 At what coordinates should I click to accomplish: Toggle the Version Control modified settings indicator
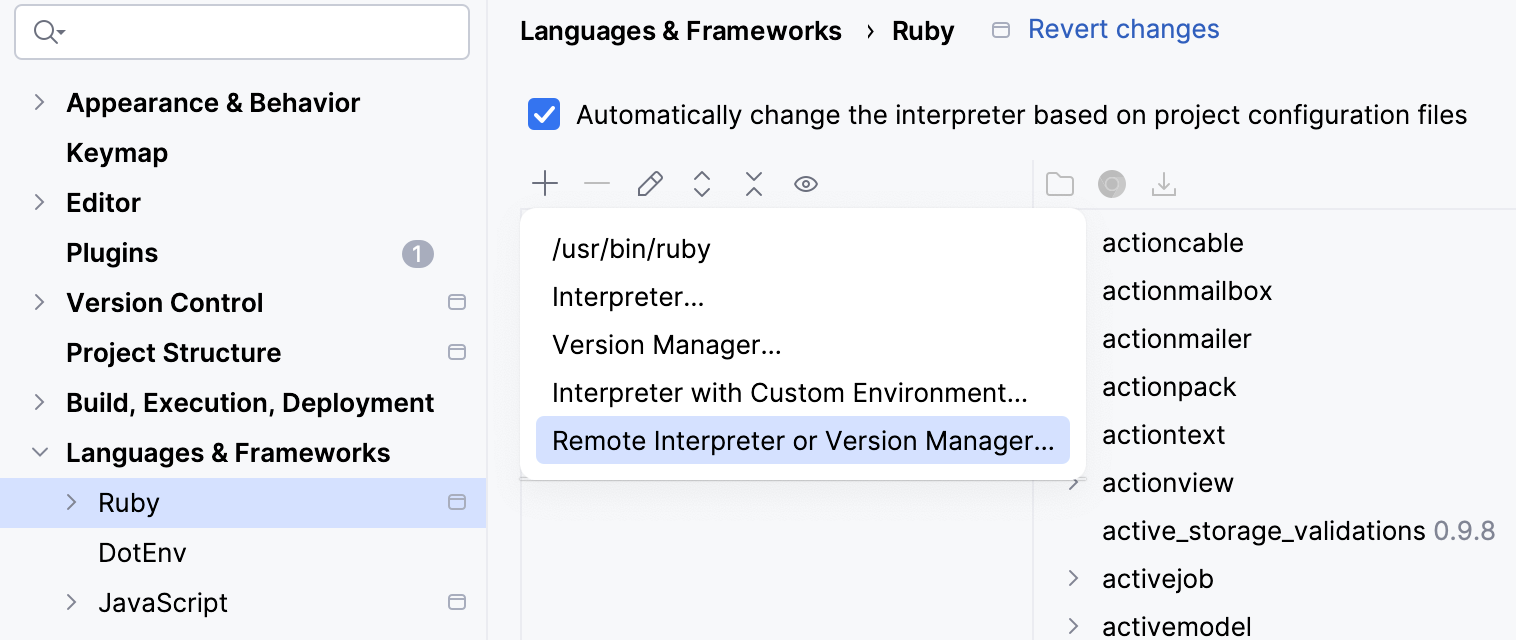[457, 303]
